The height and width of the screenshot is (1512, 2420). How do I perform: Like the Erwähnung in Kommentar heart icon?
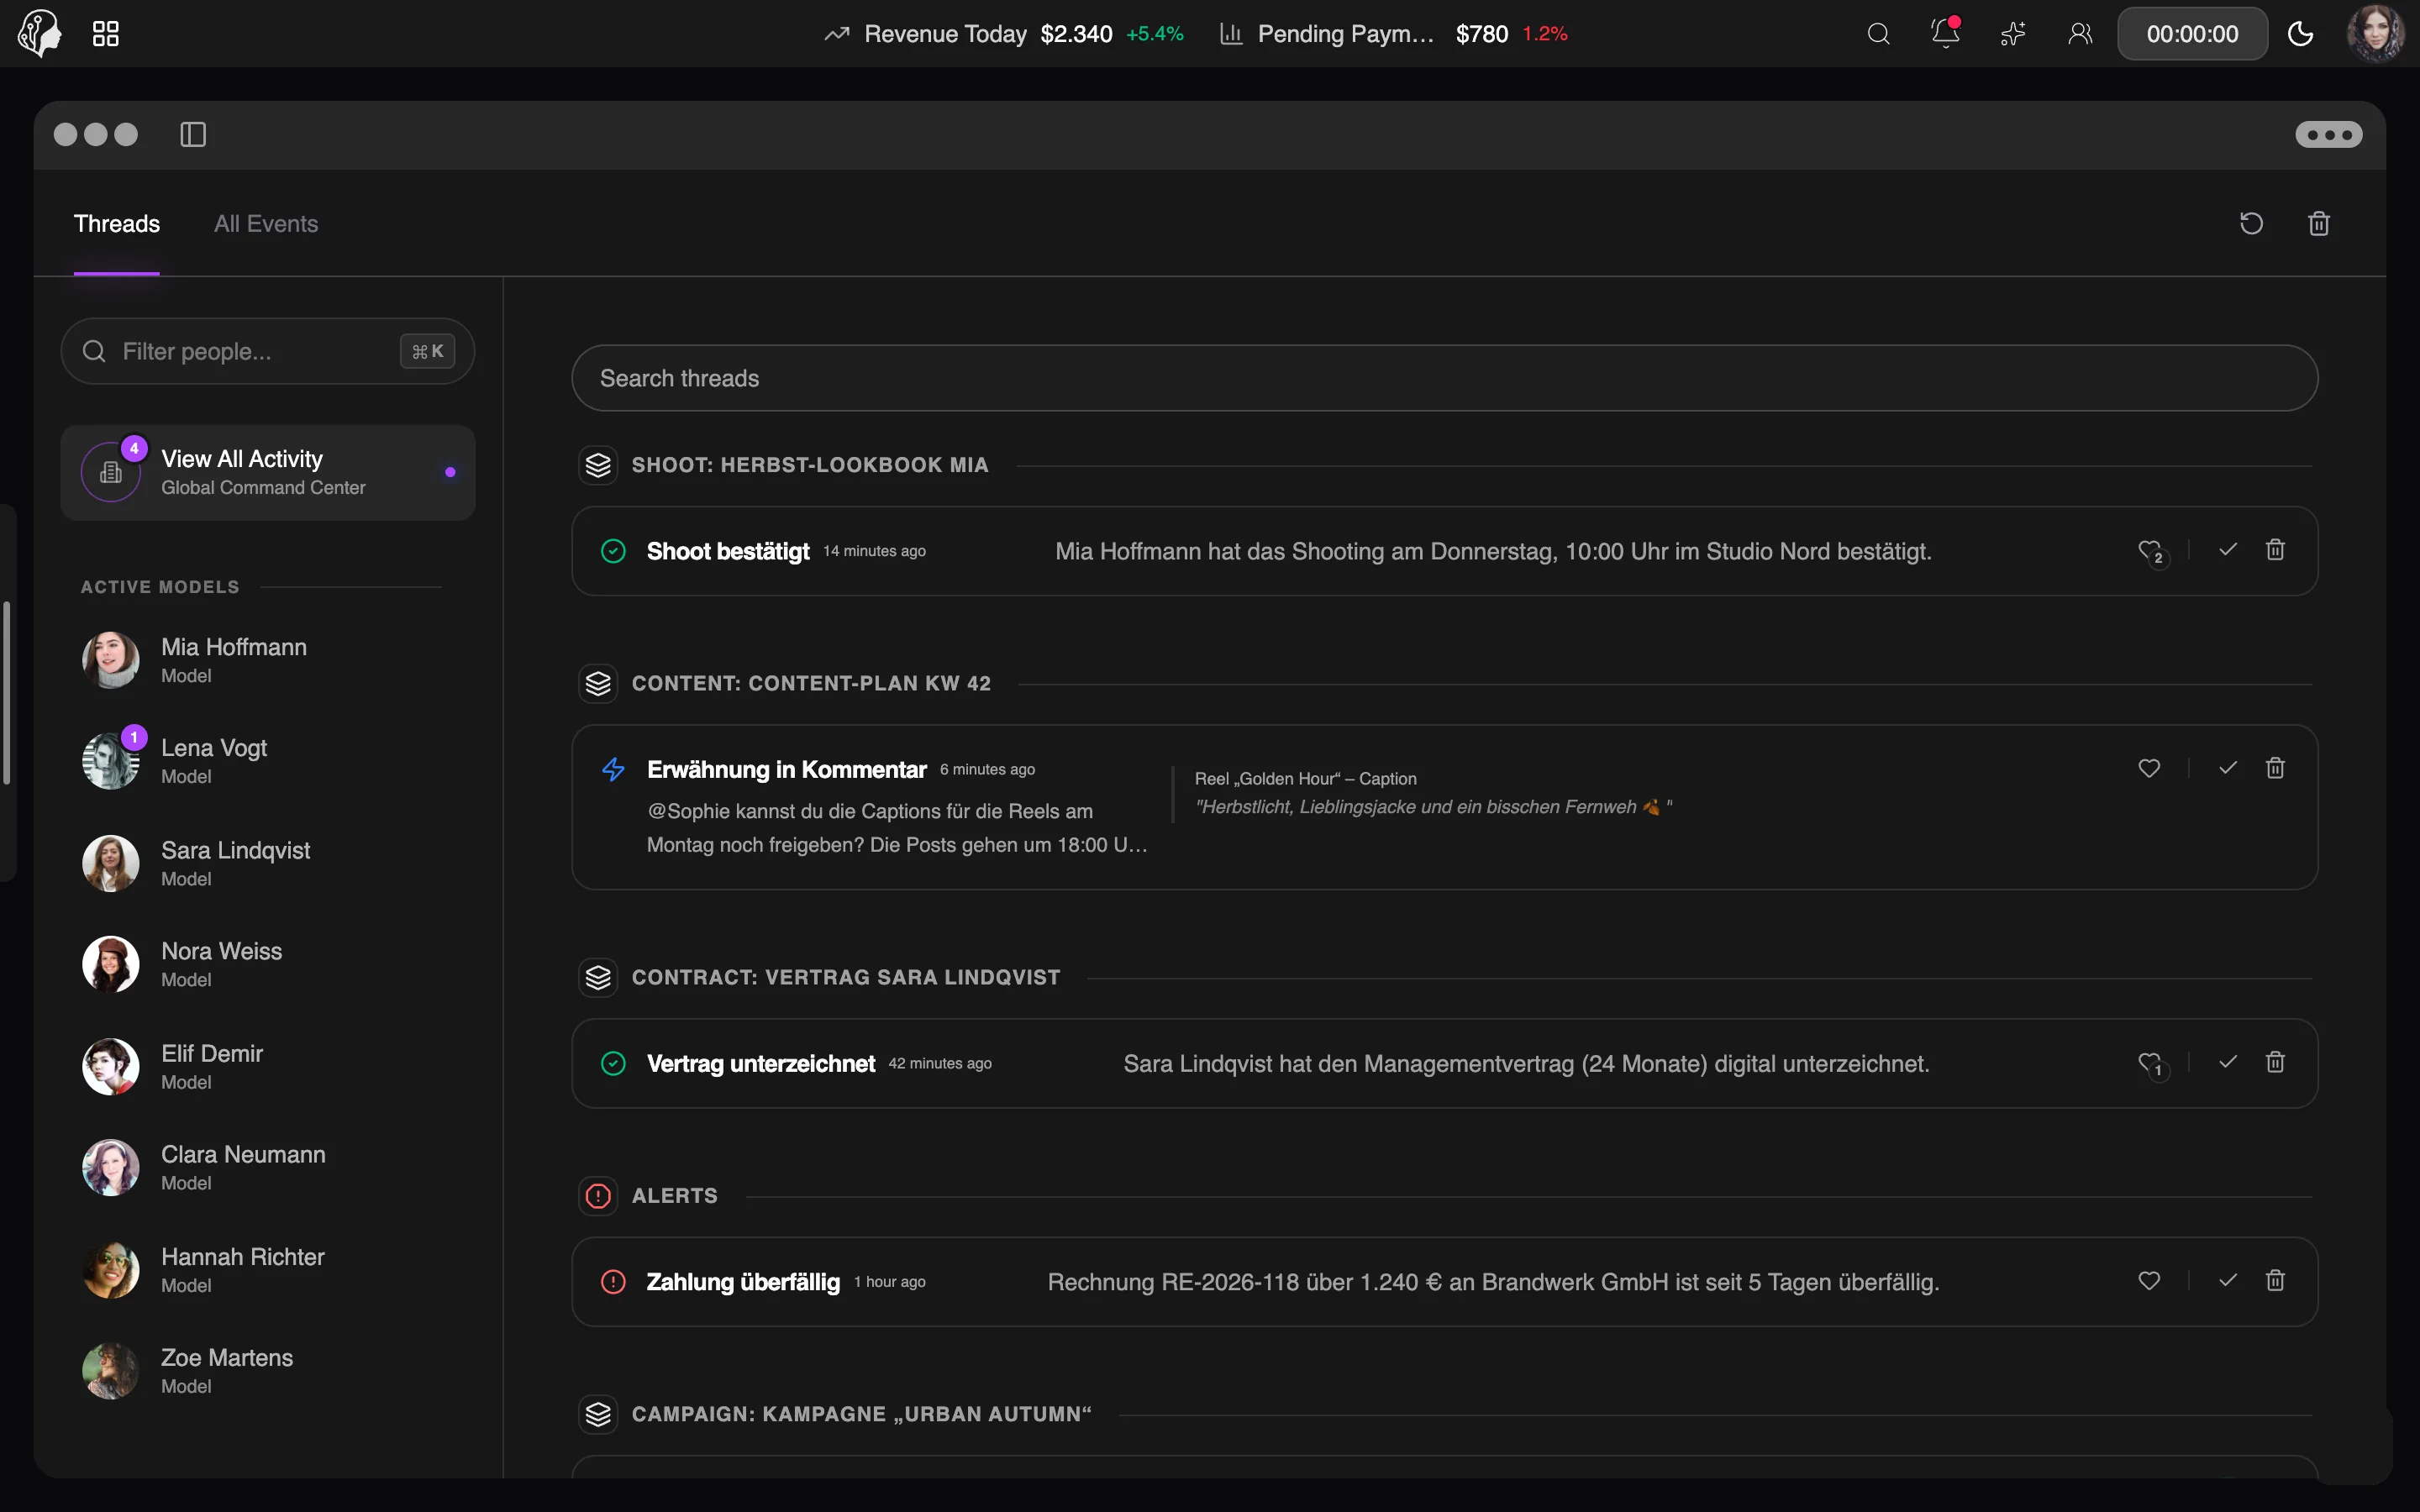pos(2149,768)
